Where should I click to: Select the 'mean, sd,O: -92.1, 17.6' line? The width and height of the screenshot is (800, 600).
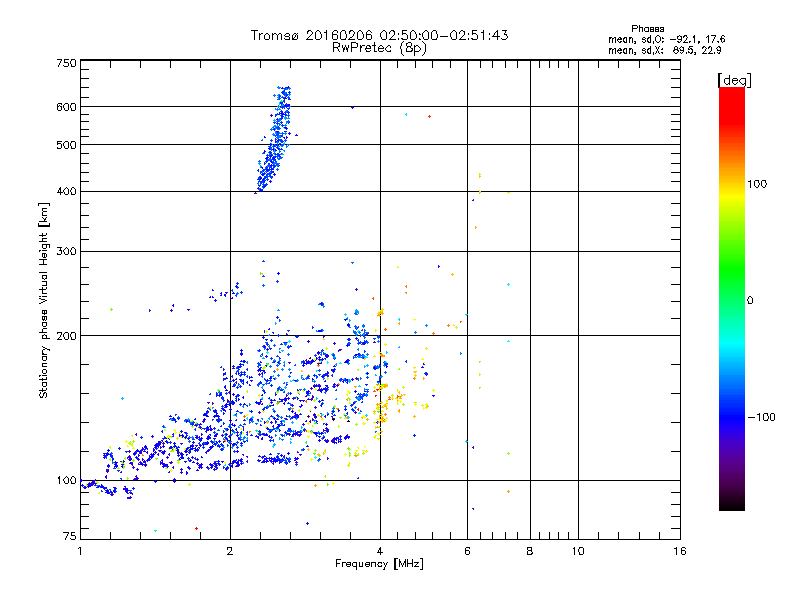click(666, 39)
